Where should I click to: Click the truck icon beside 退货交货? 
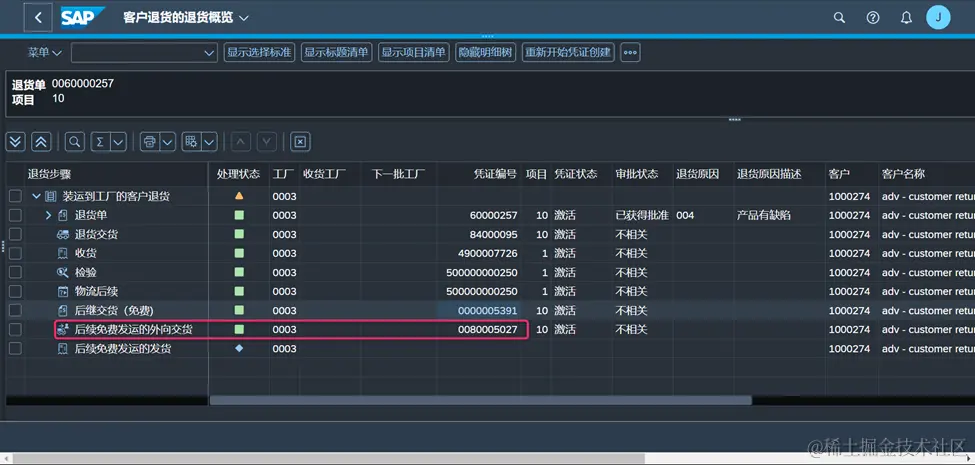point(63,234)
